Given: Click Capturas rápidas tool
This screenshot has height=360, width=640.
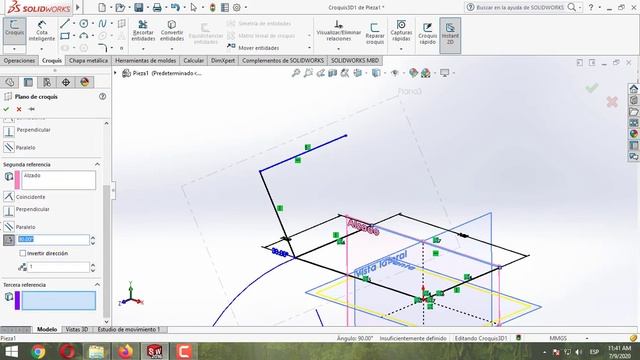Looking at the screenshot, I should pyautogui.click(x=401, y=31).
